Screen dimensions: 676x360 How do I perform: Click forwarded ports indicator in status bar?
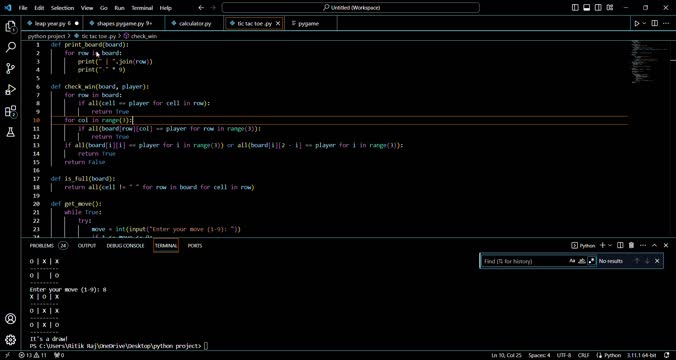click(59, 356)
